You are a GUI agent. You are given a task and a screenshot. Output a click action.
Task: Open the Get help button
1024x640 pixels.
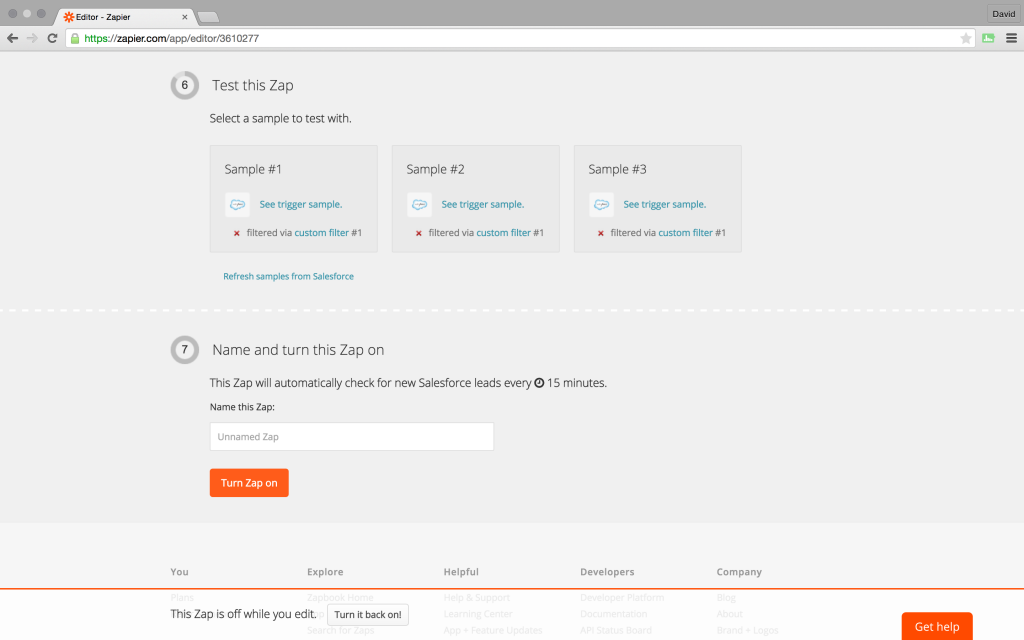tap(937, 627)
